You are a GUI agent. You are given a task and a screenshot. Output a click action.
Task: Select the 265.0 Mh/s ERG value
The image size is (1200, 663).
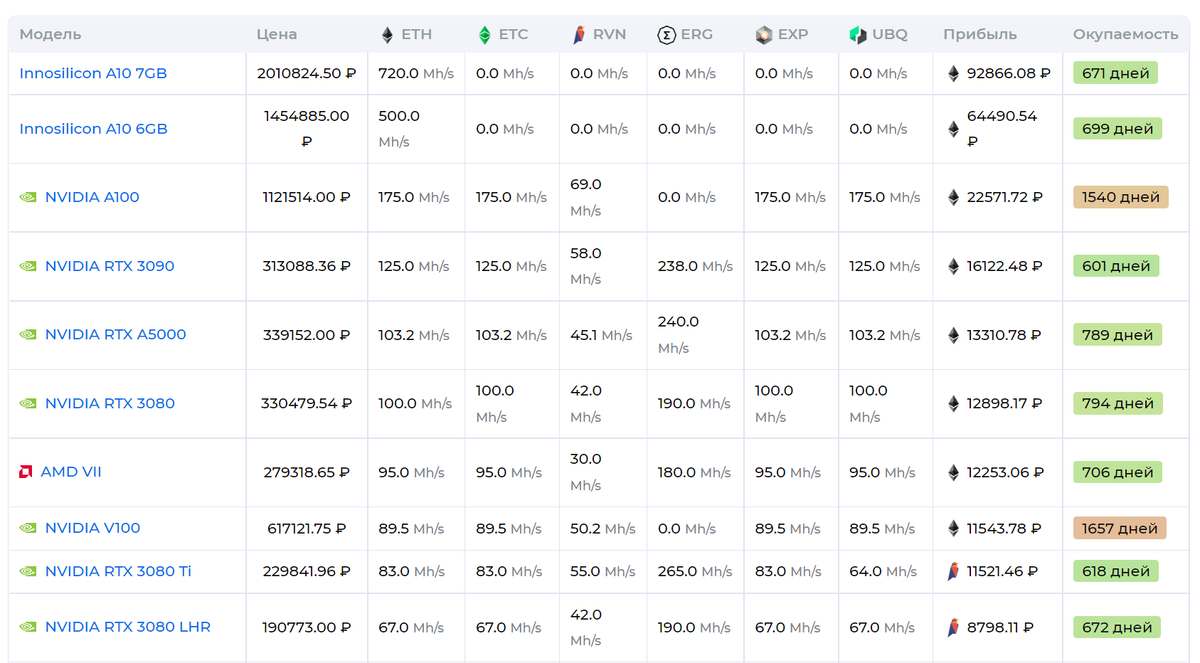(695, 572)
